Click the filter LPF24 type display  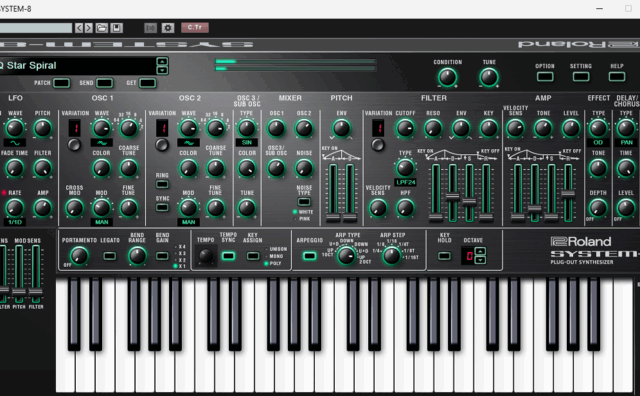pyautogui.click(x=405, y=182)
